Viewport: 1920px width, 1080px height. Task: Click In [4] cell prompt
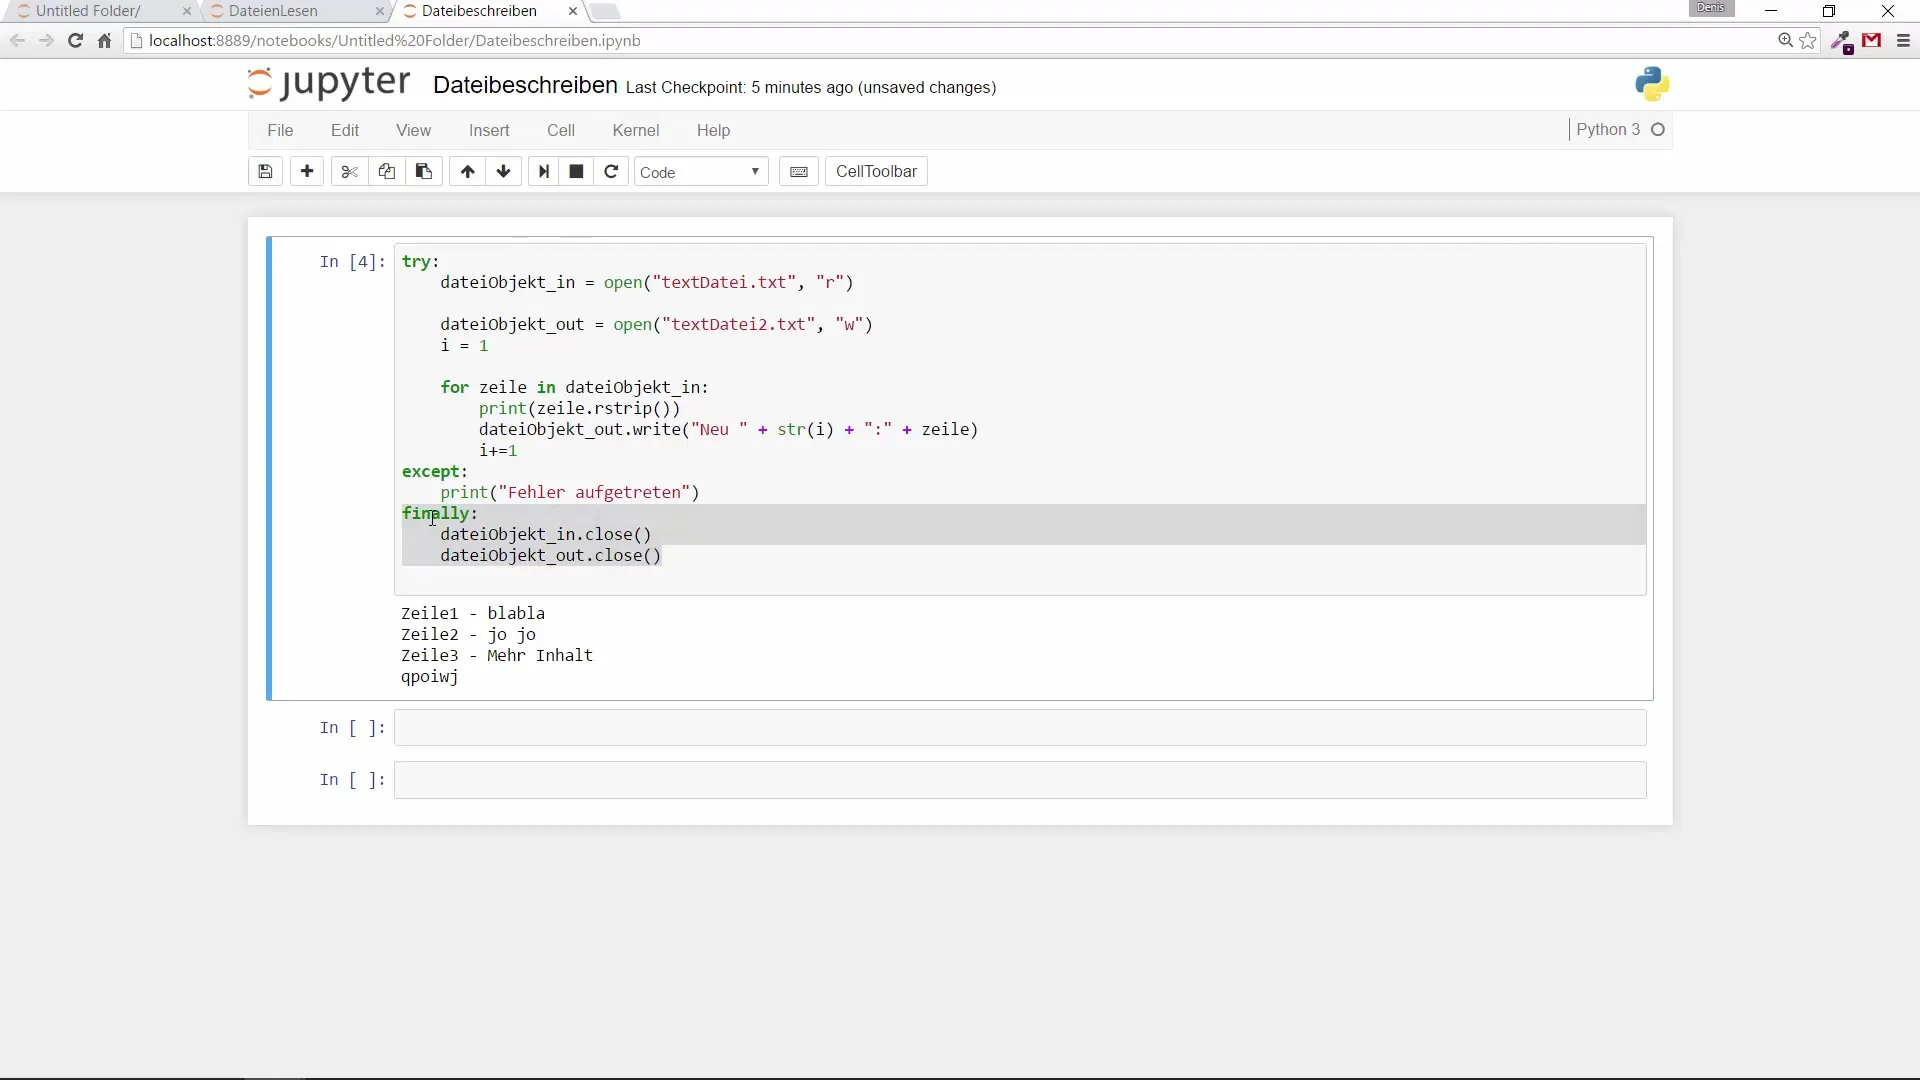click(x=352, y=262)
